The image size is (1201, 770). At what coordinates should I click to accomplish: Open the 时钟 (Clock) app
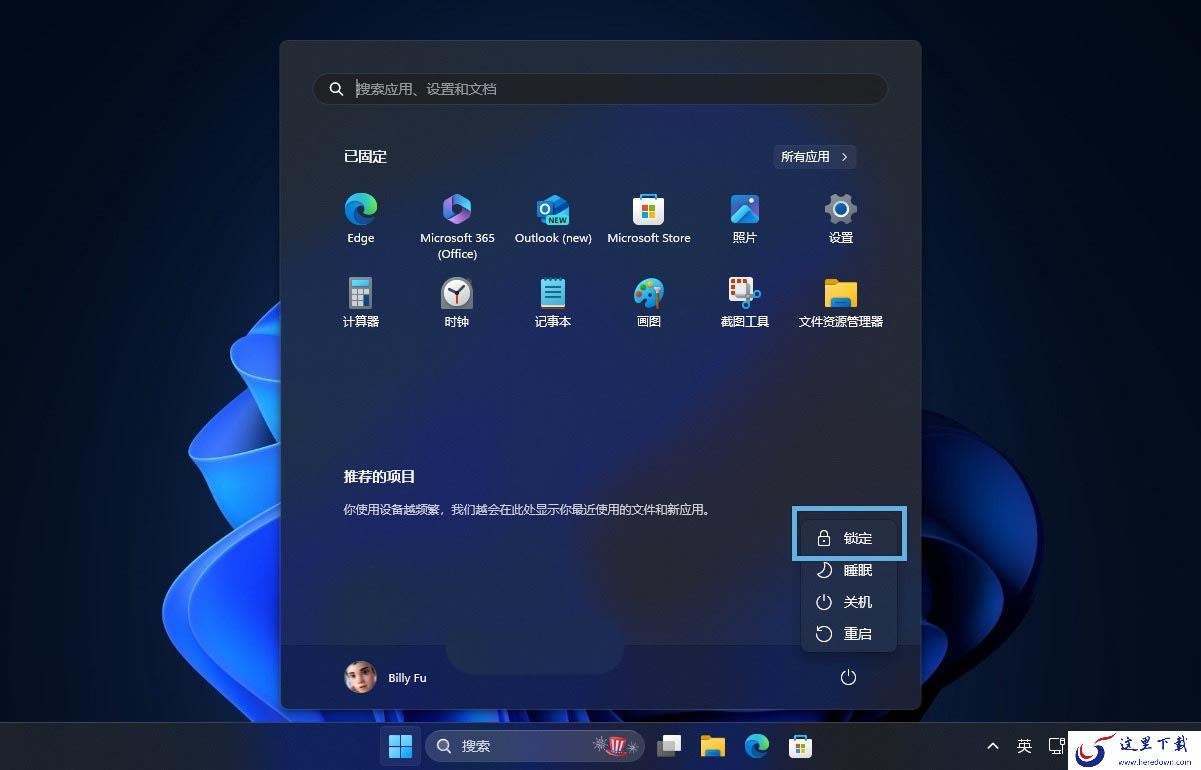coord(457,303)
